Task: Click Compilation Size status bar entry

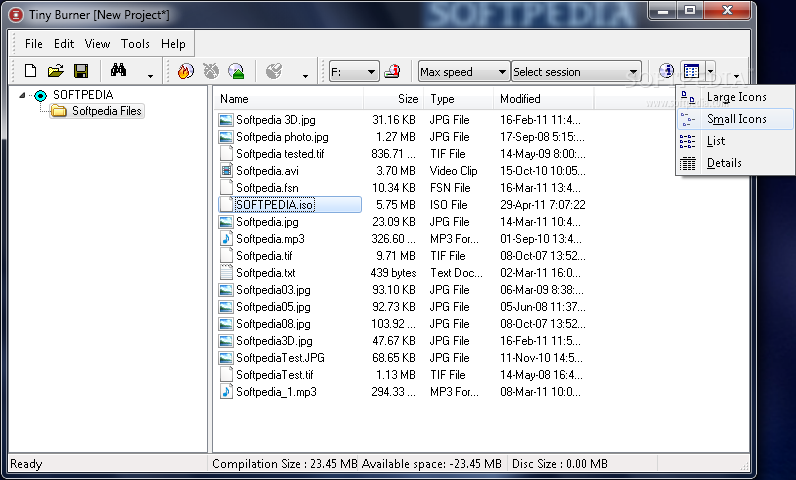Action: pos(285,464)
